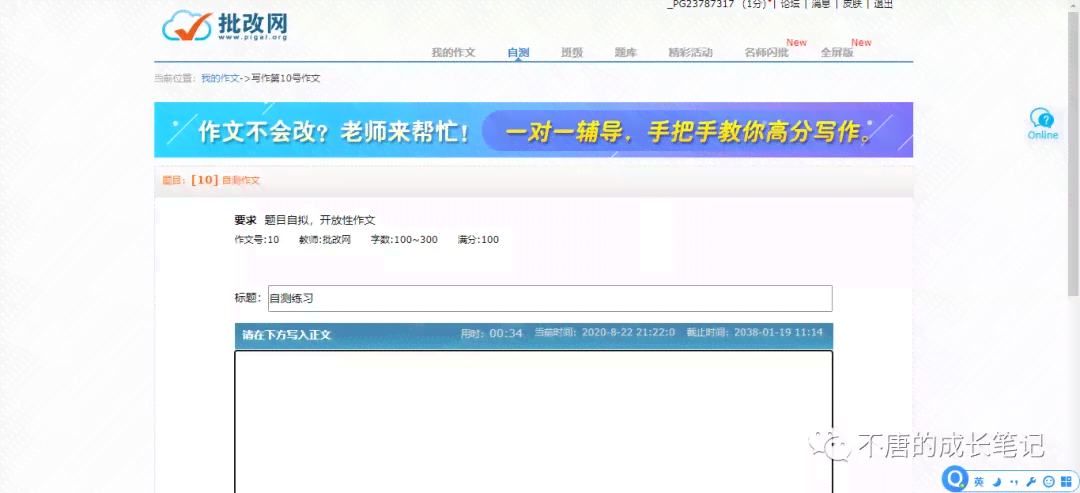1080x493 pixels.
Task: Open the 消息 link at top
Action: (820, 4)
